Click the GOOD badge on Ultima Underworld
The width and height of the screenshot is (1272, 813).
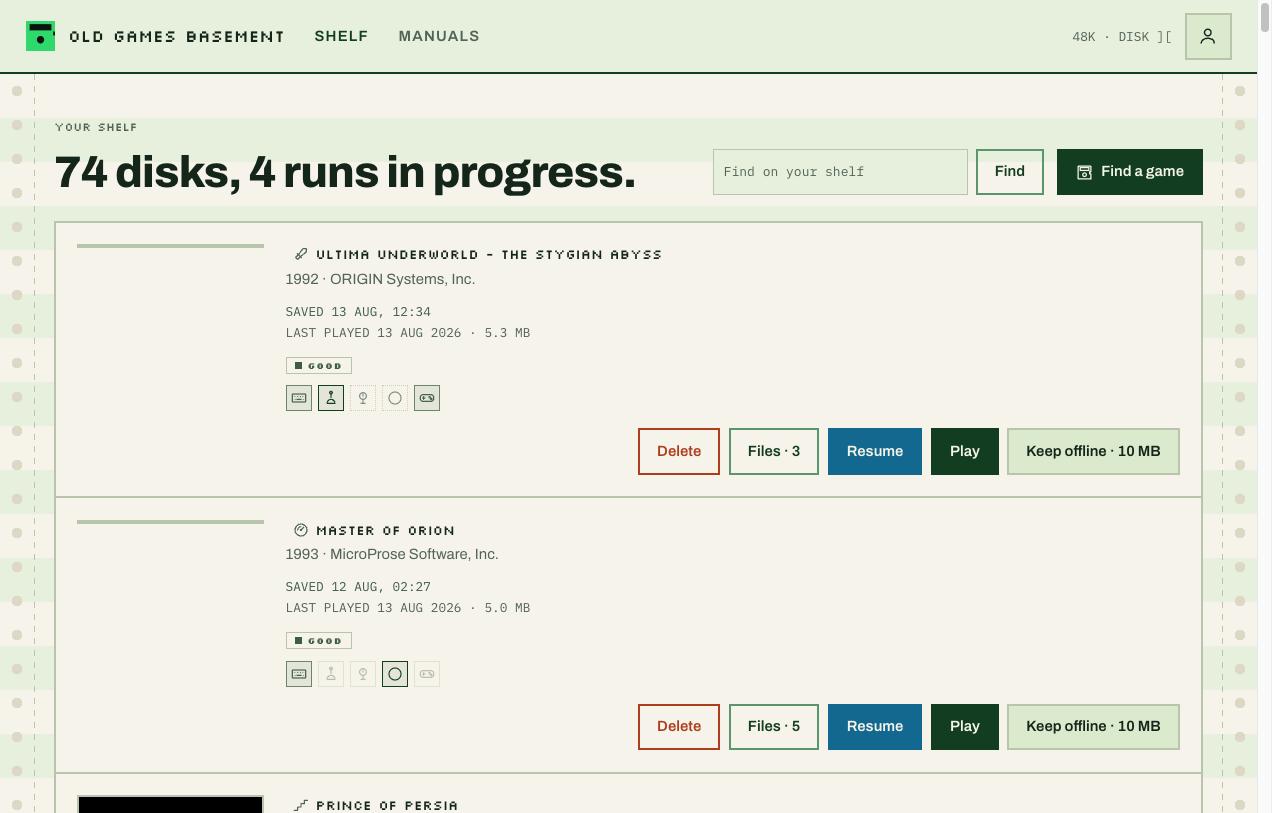tap(319, 366)
